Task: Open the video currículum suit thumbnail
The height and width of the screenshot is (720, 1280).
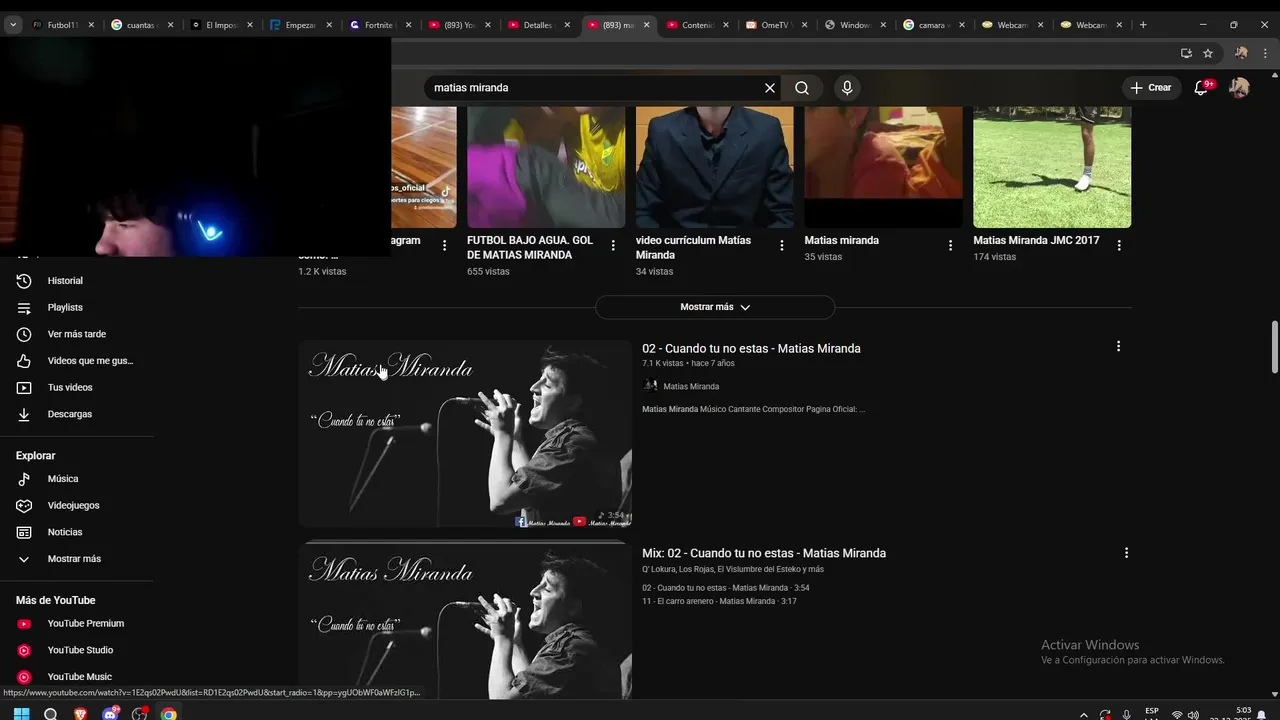Action: click(x=715, y=167)
